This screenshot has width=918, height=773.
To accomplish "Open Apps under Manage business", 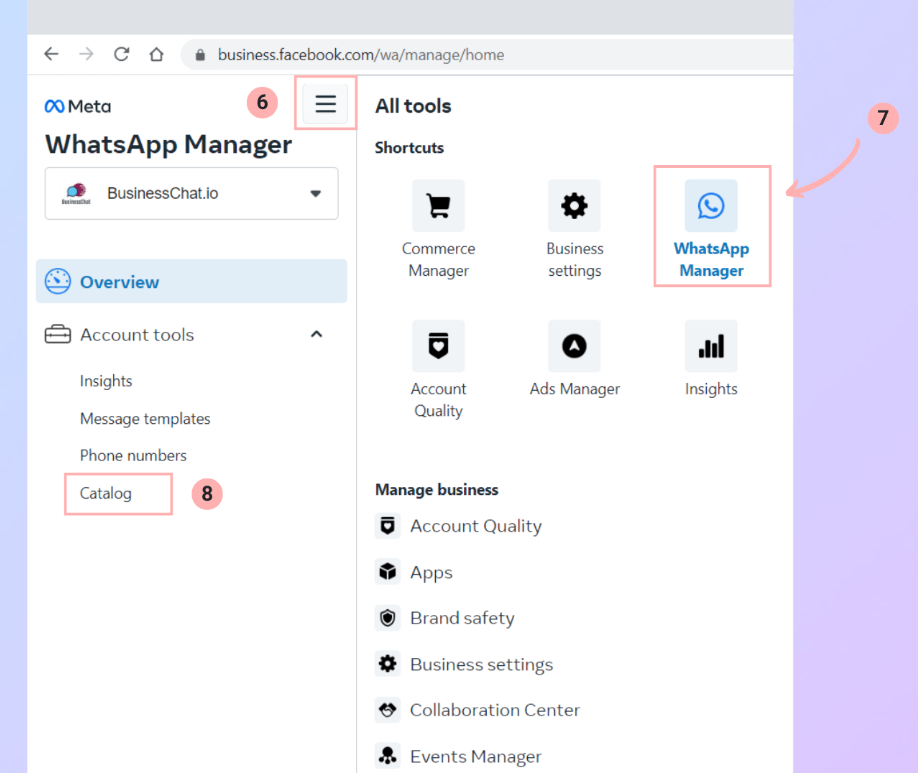I will [431, 573].
